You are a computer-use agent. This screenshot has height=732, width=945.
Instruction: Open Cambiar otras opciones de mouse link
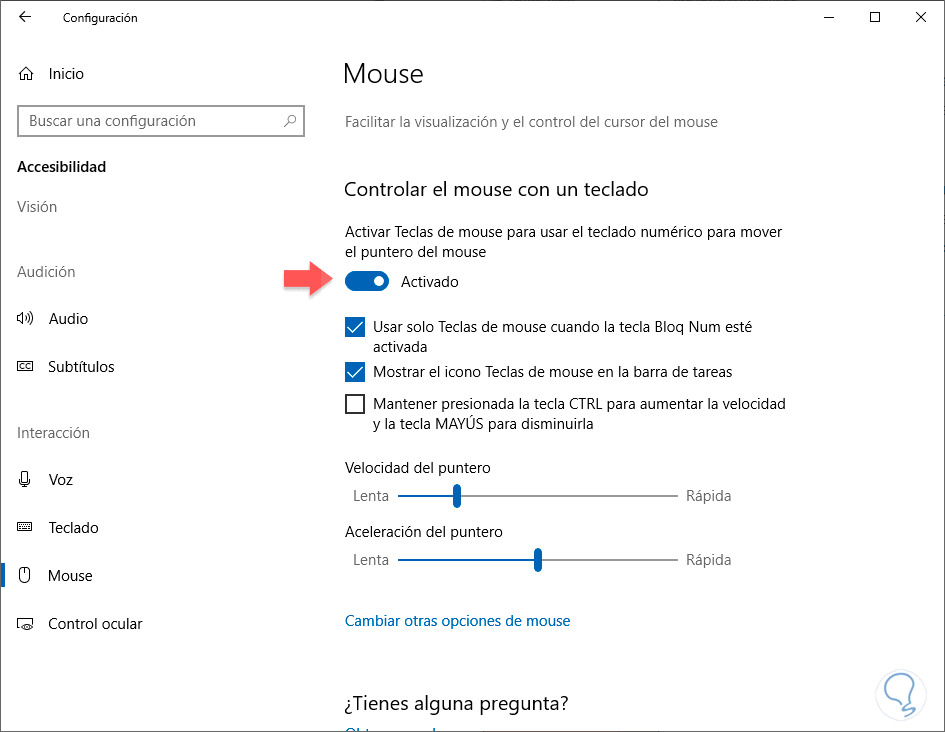[457, 621]
